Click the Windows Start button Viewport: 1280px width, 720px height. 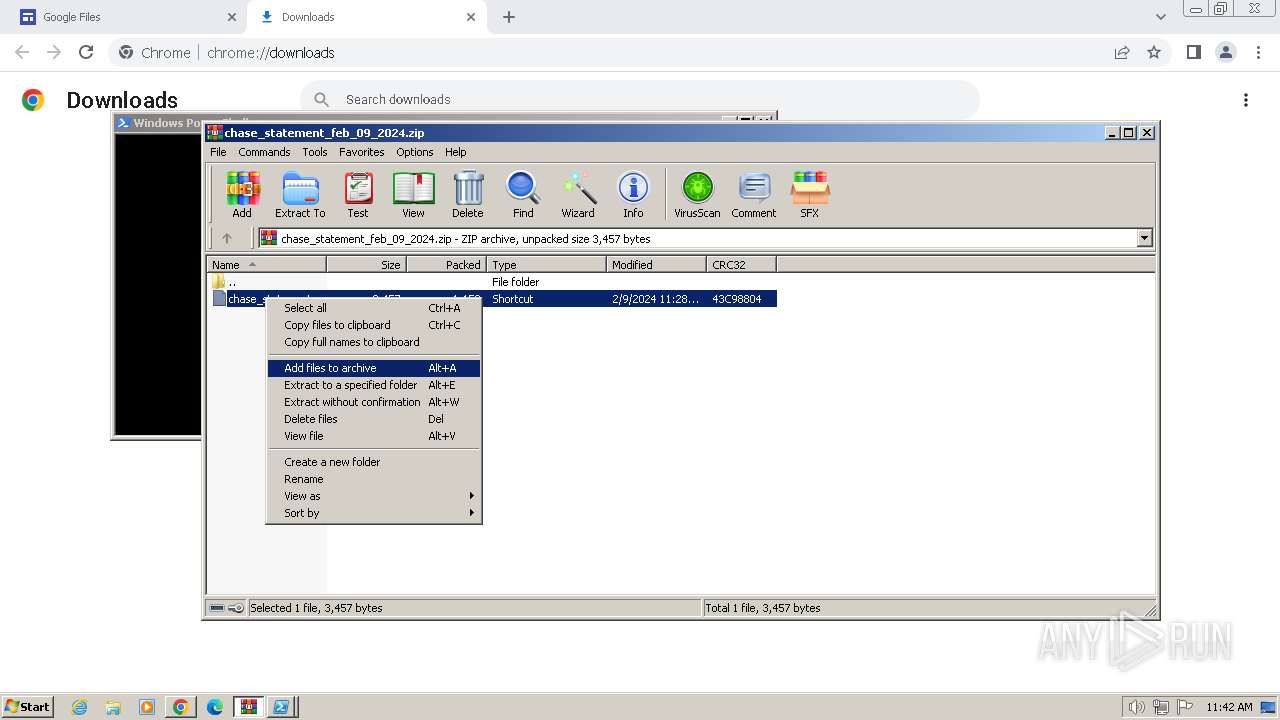pos(27,707)
